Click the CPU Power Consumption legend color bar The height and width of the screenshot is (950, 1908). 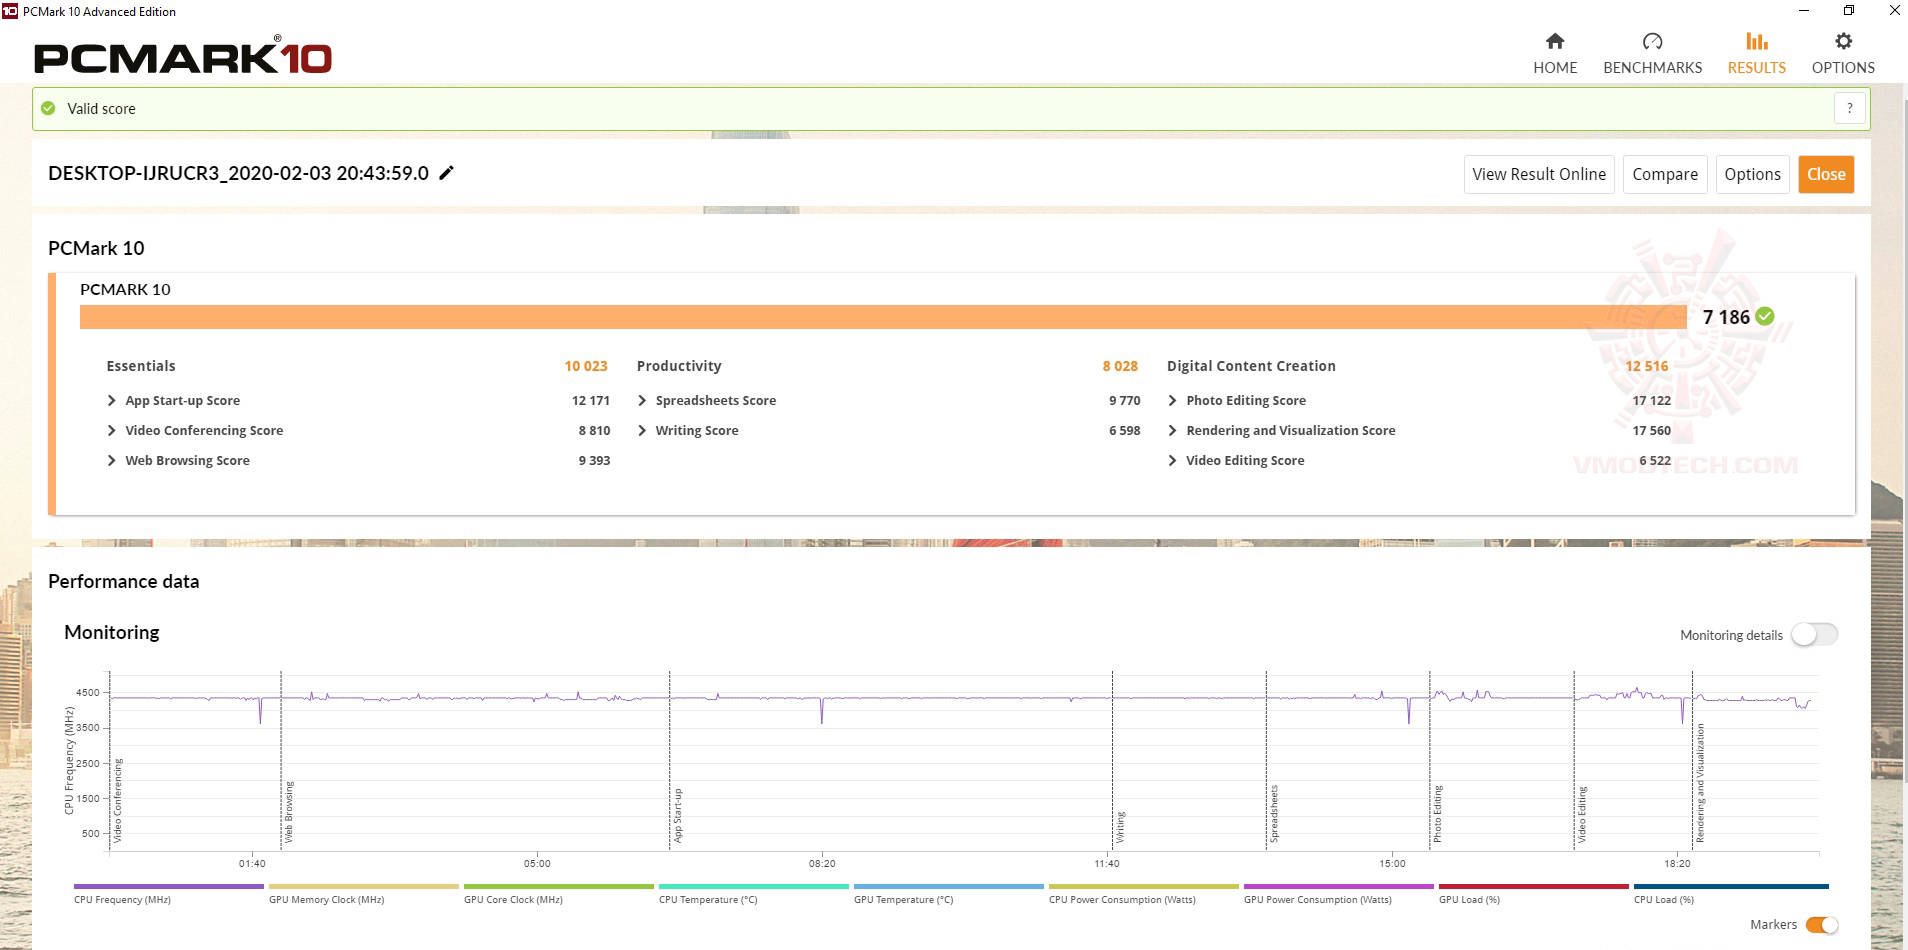1143,886
